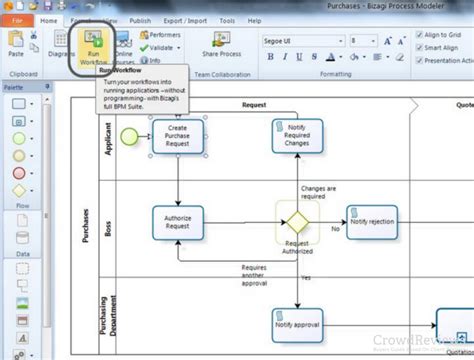The height and width of the screenshot is (360, 474).
Task: Open the File tab
Action: (x=17, y=21)
